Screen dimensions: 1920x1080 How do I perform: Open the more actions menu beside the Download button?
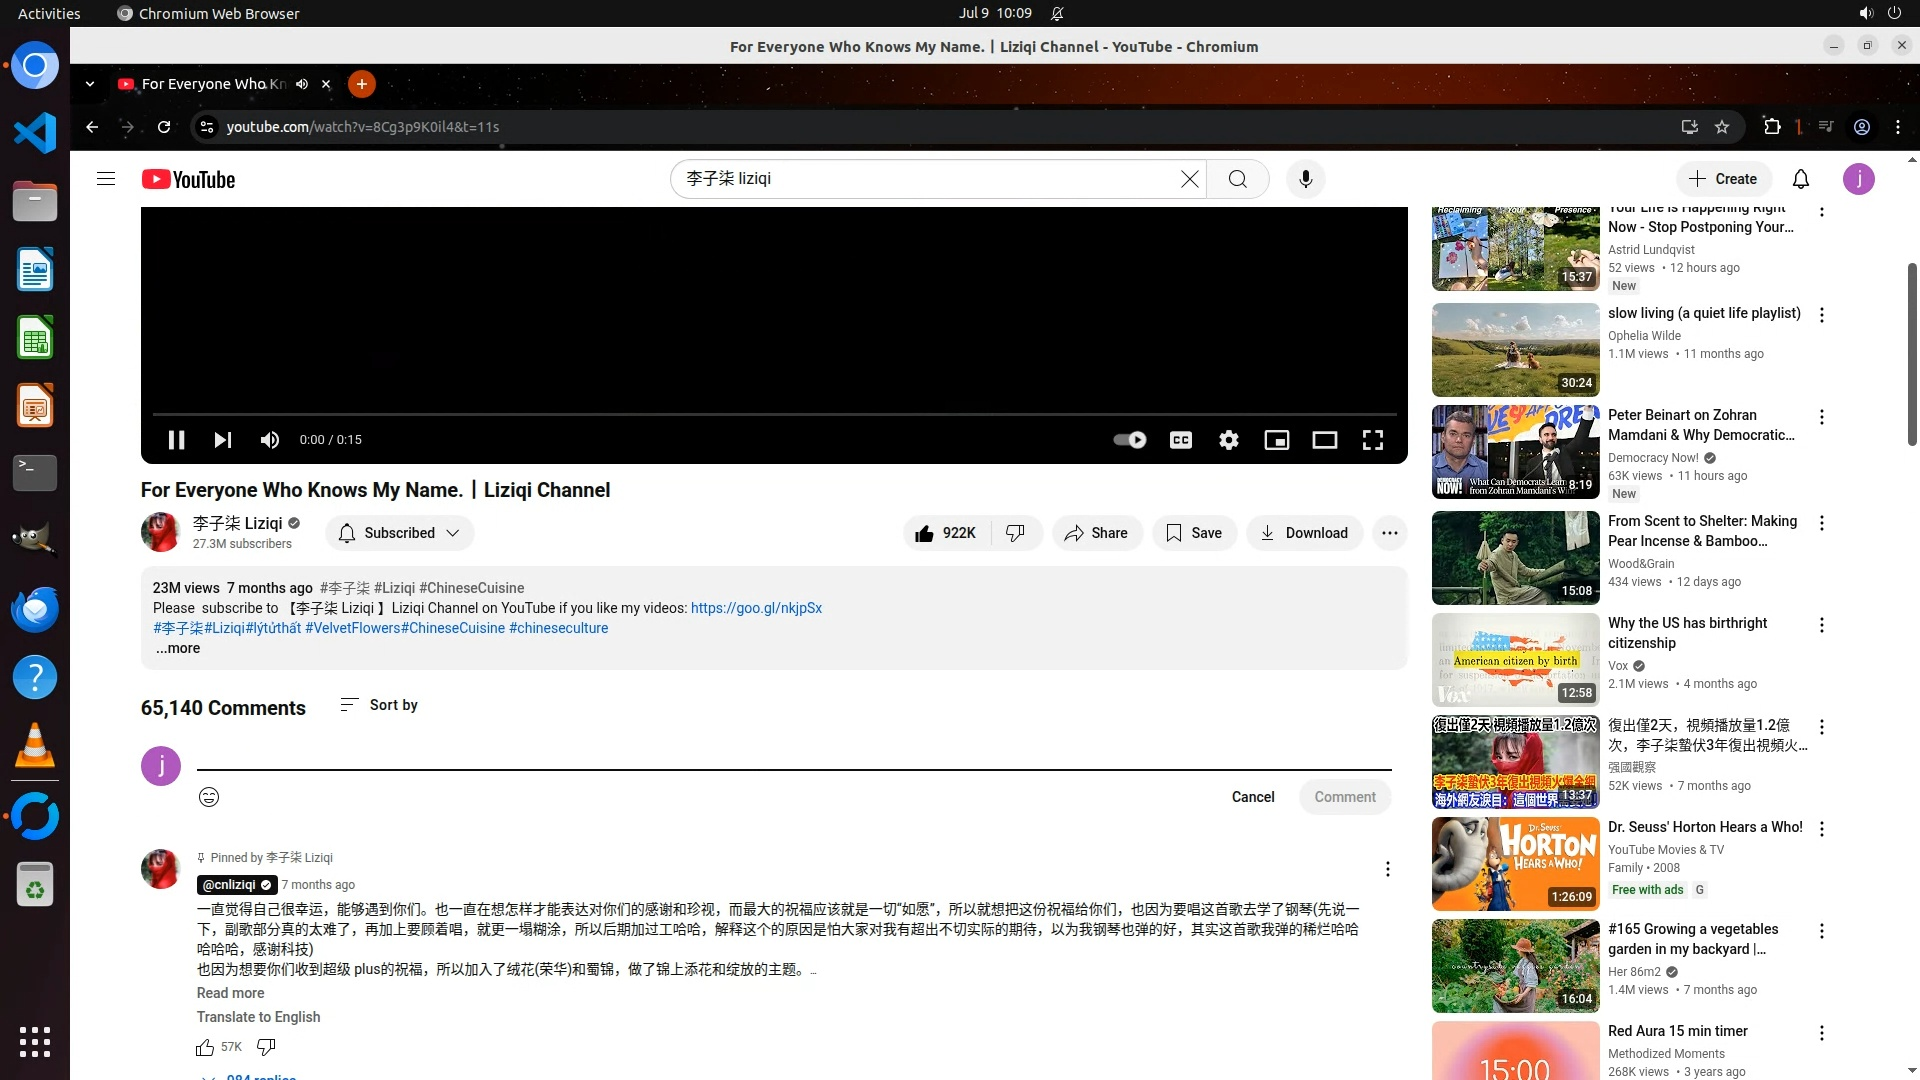click(x=1389, y=533)
